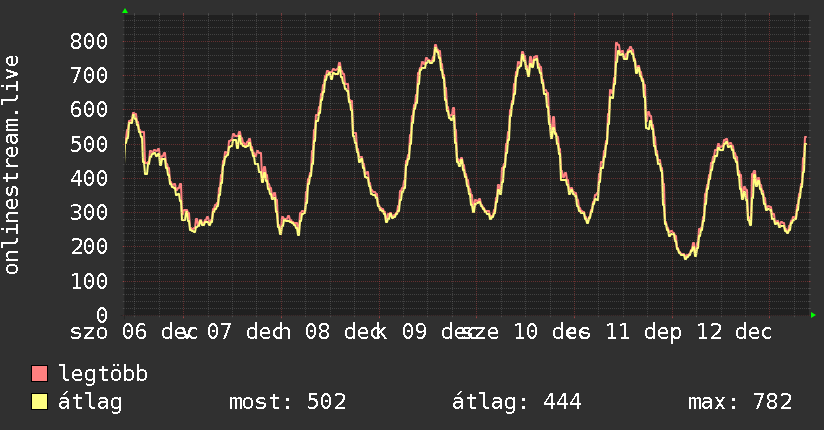This screenshot has height=430, width=824.
Task: Click the green arrow at y-axis top
Action: [x=125, y=11]
